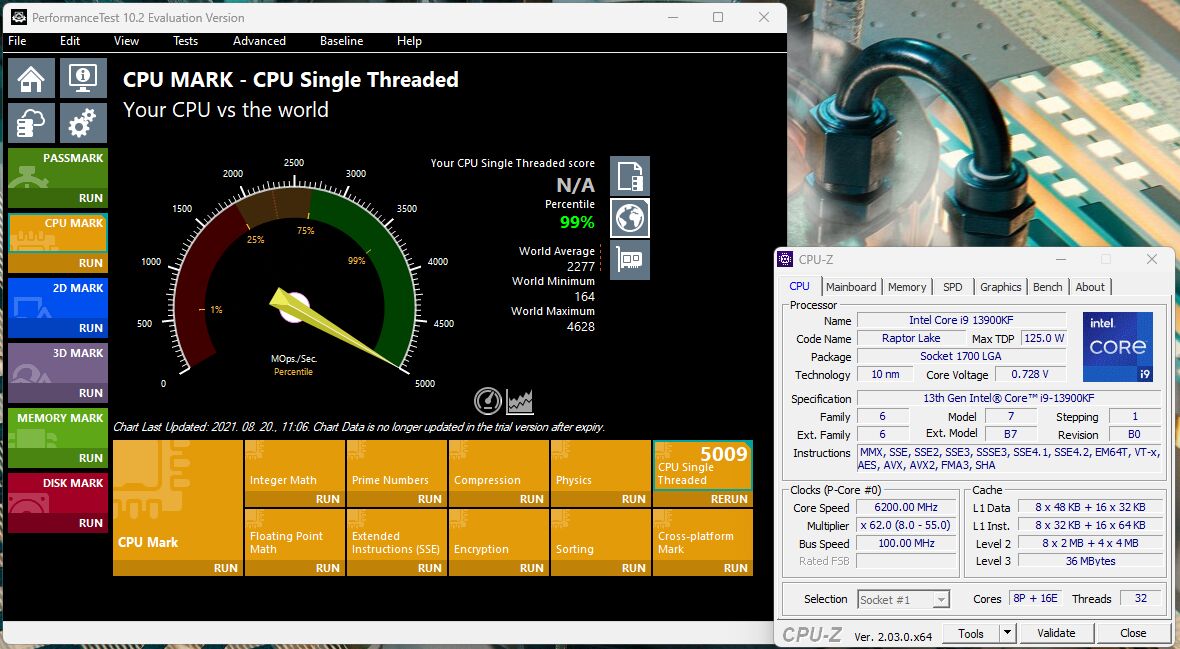
Task: Click the Max TDP 125.0 W value
Action: point(1044,338)
